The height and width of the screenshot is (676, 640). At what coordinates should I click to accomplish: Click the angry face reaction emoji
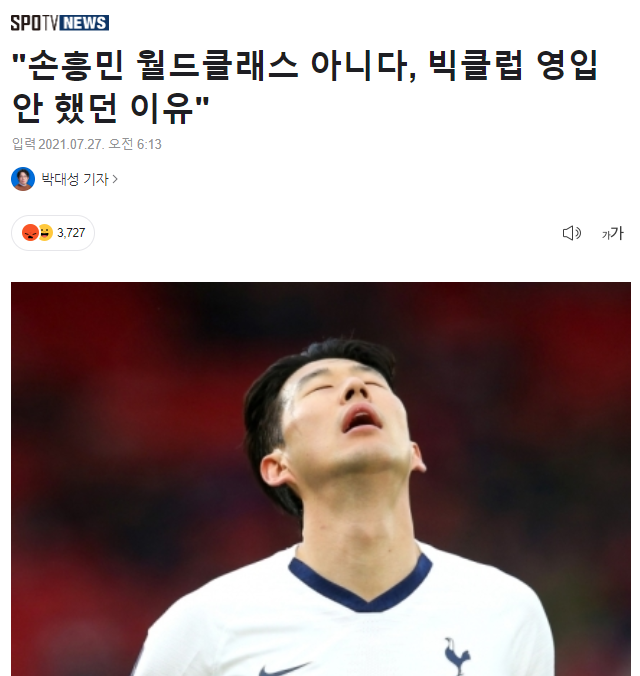point(30,233)
